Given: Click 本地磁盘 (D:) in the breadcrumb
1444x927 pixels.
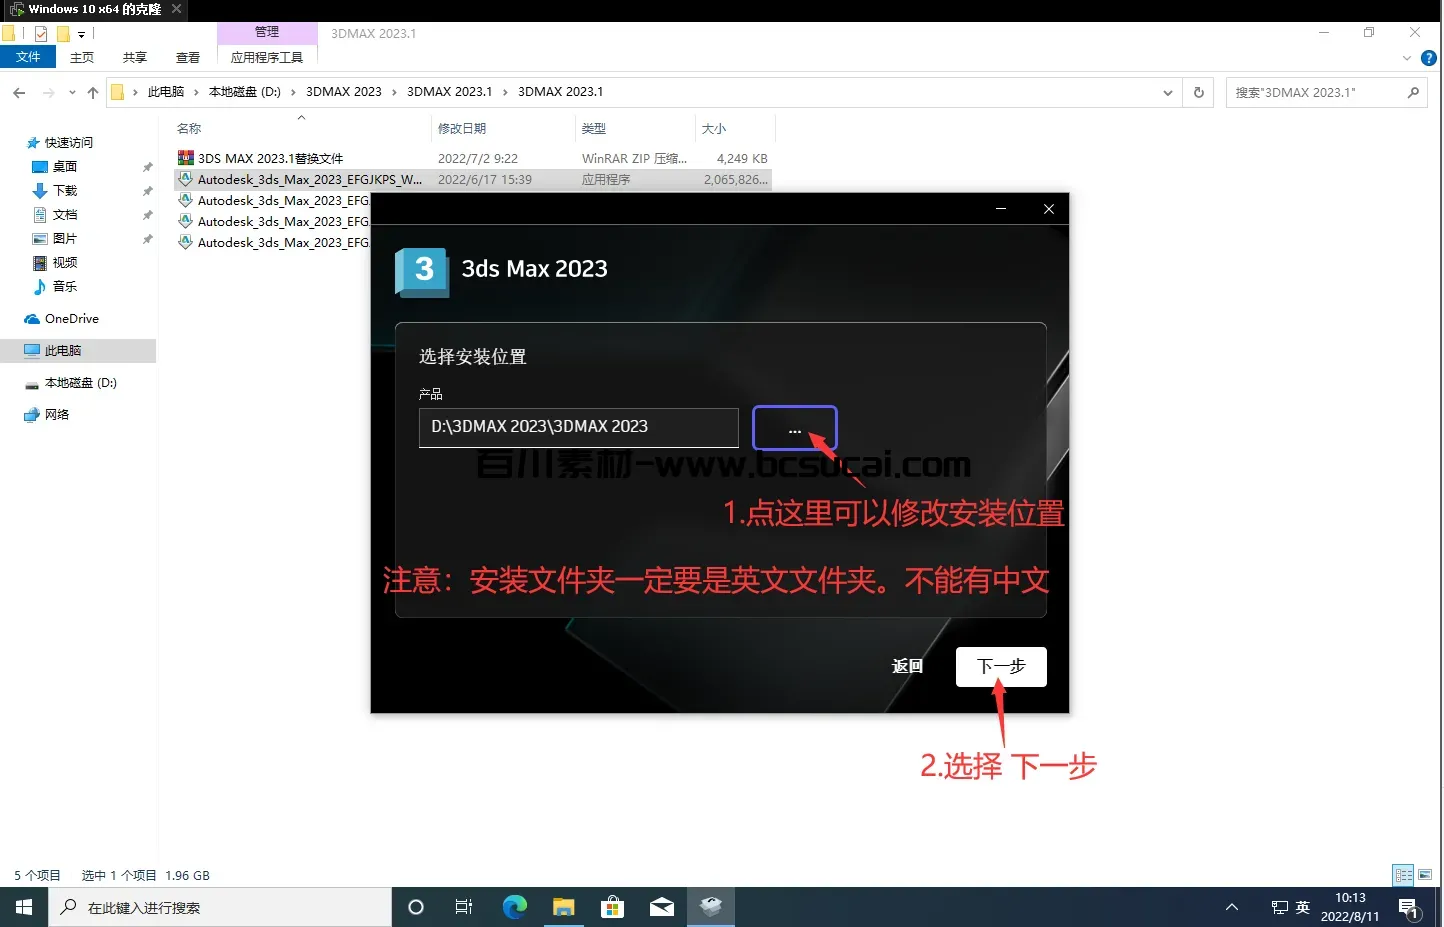Looking at the screenshot, I should point(245,92).
